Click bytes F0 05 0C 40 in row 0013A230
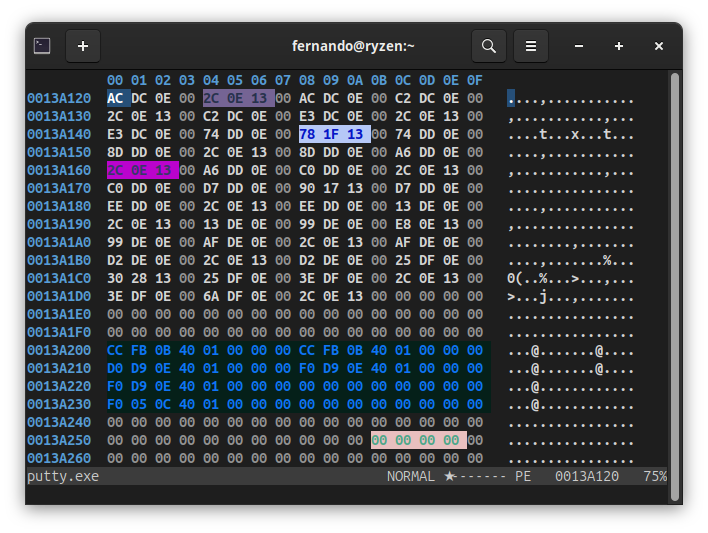This screenshot has height=533, width=708. coord(151,404)
